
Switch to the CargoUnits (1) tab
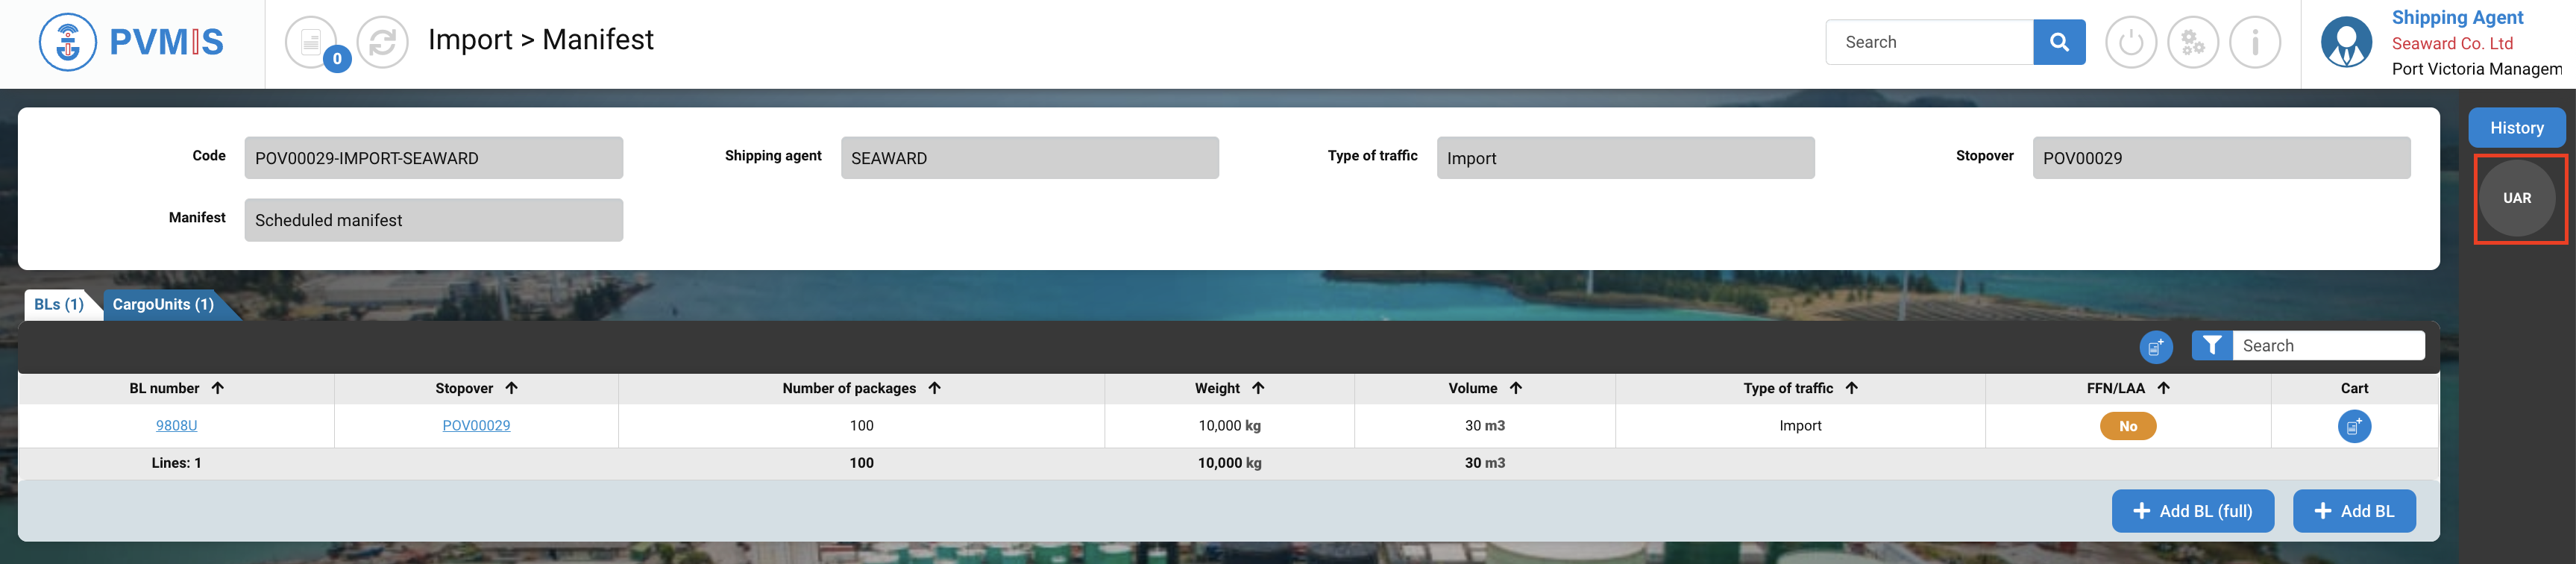[x=163, y=305]
